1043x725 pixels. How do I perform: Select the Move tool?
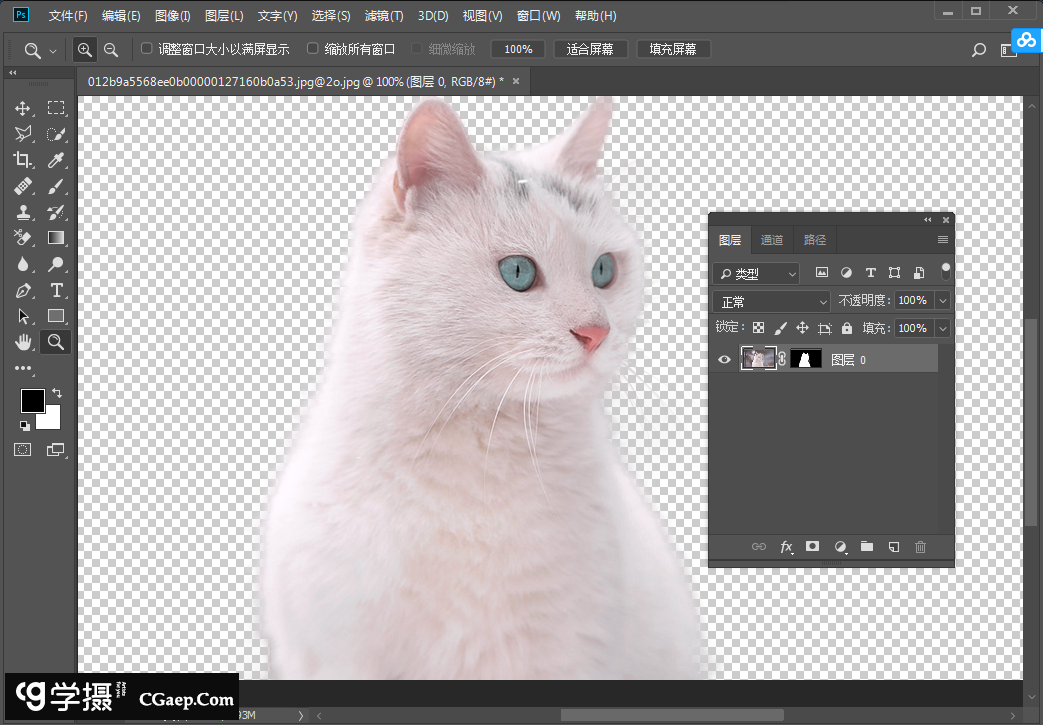point(23,108)
